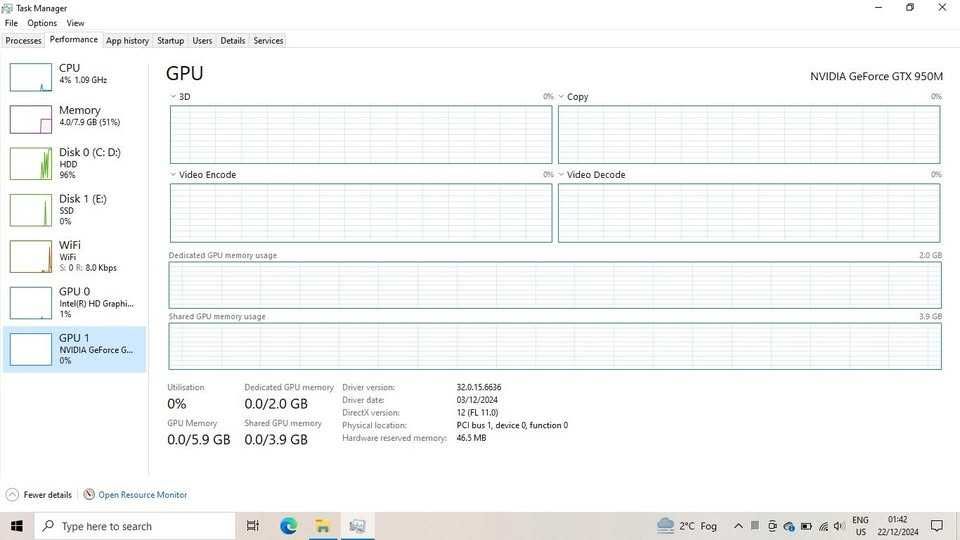Screen dimensions: 960x540
Task: Click the Dedicated GPU memory usage graph
Action: [555, 285]
